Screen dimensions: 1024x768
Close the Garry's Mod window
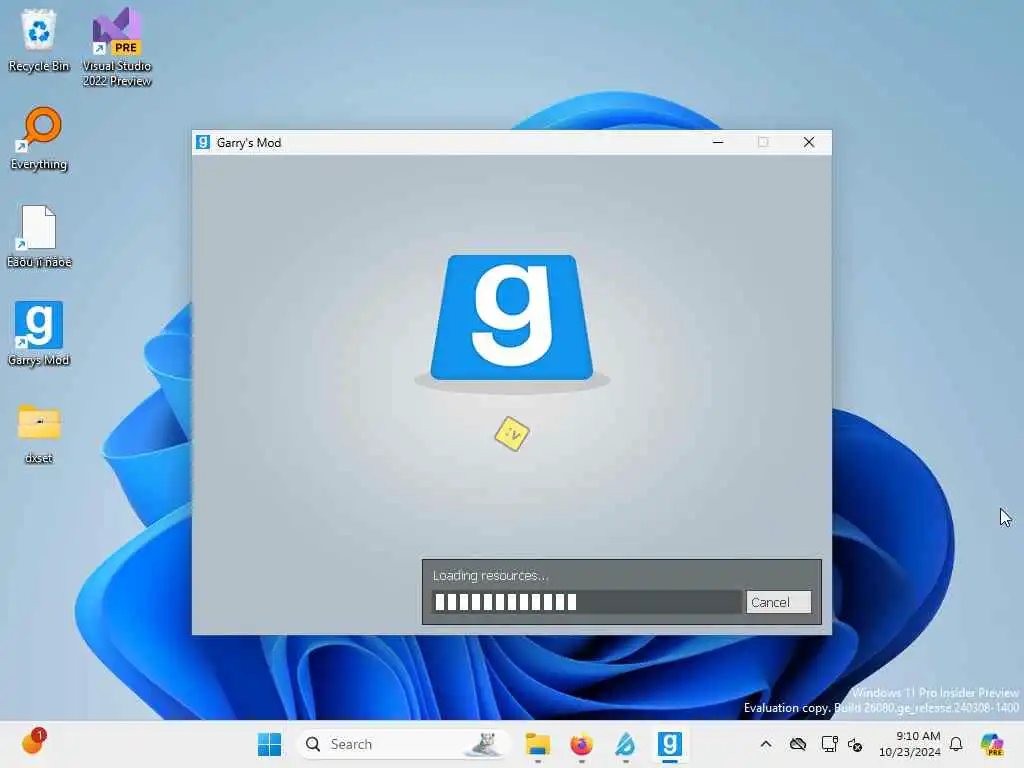coord(808,142)
